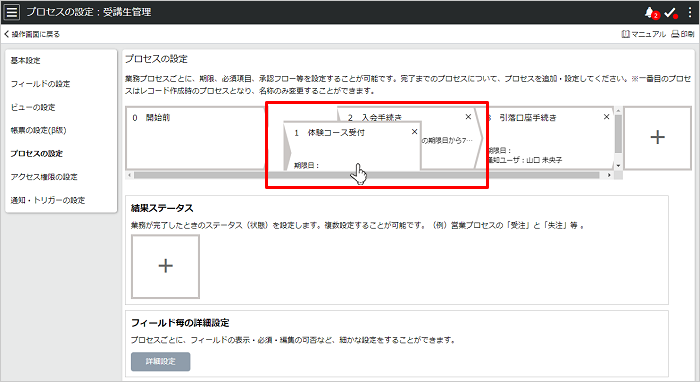This screenshot has height=382, width=700.
Task: Click the 0 開始前 process card
Action: pos(196,138)
